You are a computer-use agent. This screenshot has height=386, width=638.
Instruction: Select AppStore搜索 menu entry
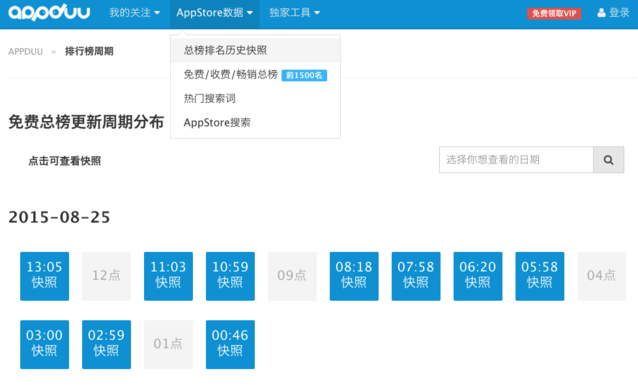tap(256, 122)
